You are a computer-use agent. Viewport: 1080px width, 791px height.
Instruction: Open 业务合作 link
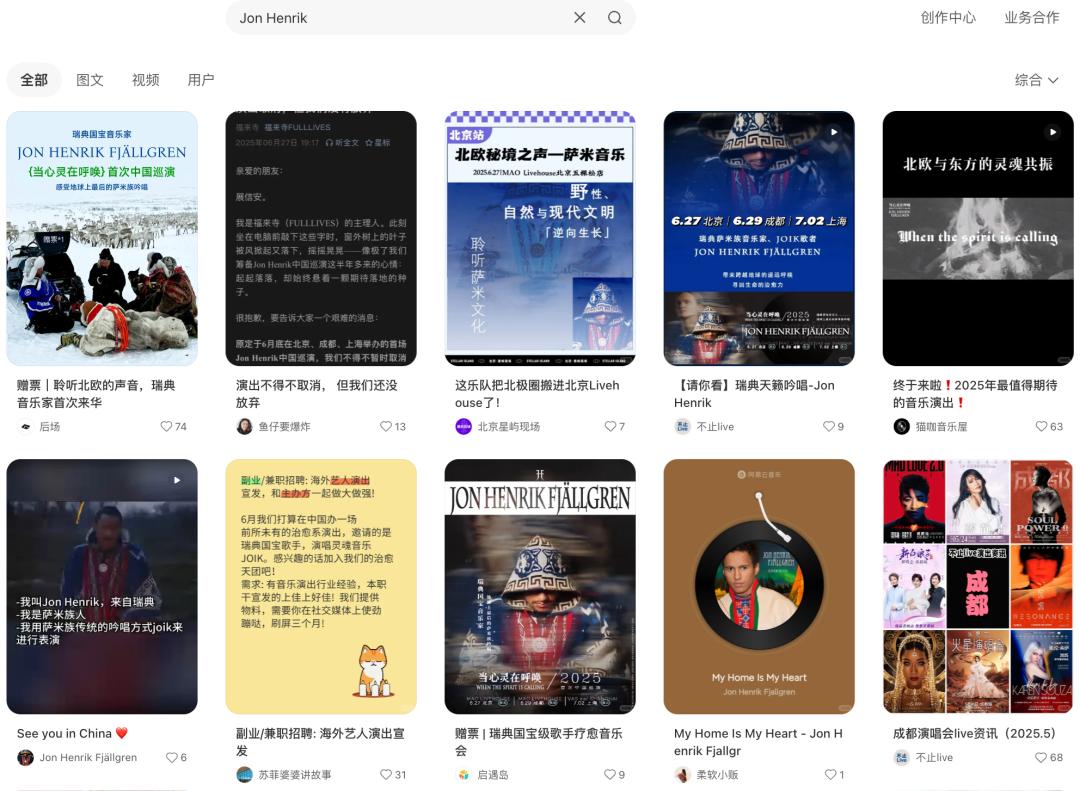(1031, 18)
